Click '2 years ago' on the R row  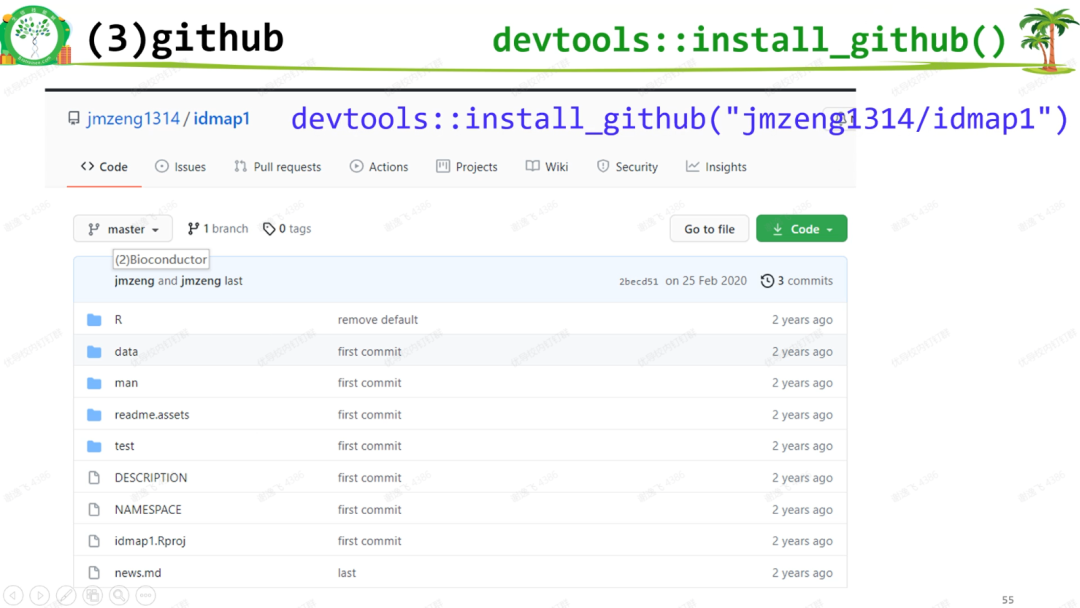click(802, 319)
